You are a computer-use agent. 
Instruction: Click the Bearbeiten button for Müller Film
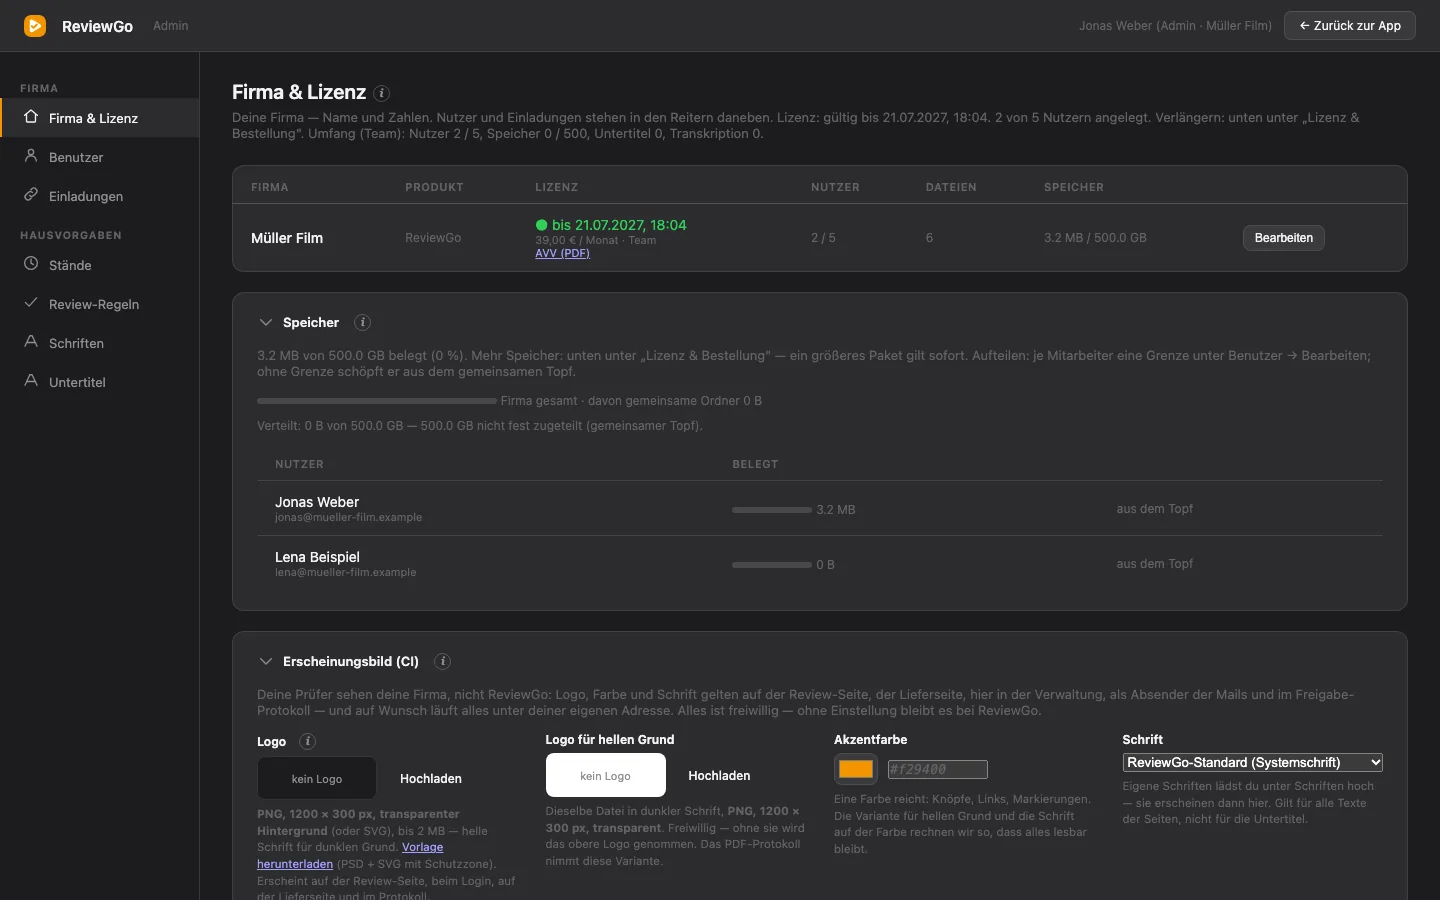pyautogui.click(x=1284, y=238)
